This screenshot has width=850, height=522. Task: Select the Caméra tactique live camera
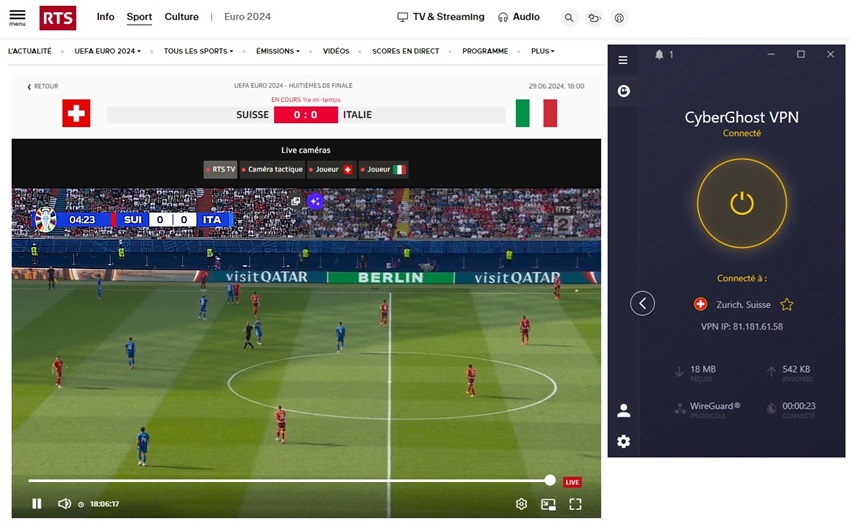(x=272, y=169)
